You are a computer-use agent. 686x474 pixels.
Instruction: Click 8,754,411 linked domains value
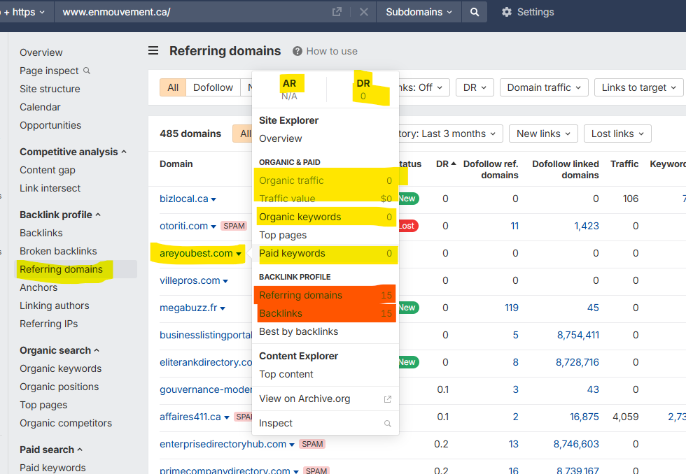click(x=578, y=335)
